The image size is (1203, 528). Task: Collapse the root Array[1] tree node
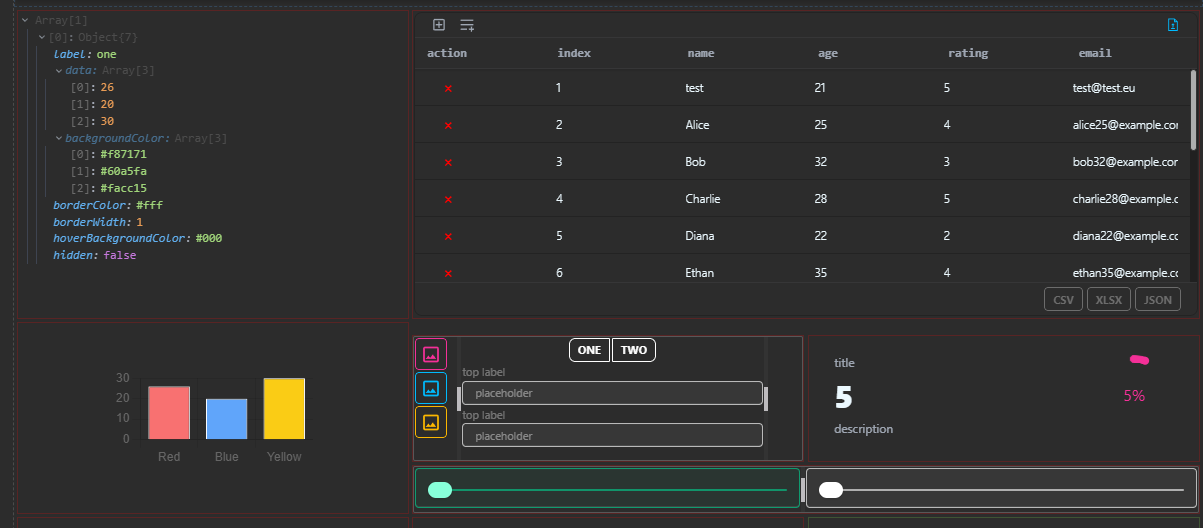click(25, 20)
